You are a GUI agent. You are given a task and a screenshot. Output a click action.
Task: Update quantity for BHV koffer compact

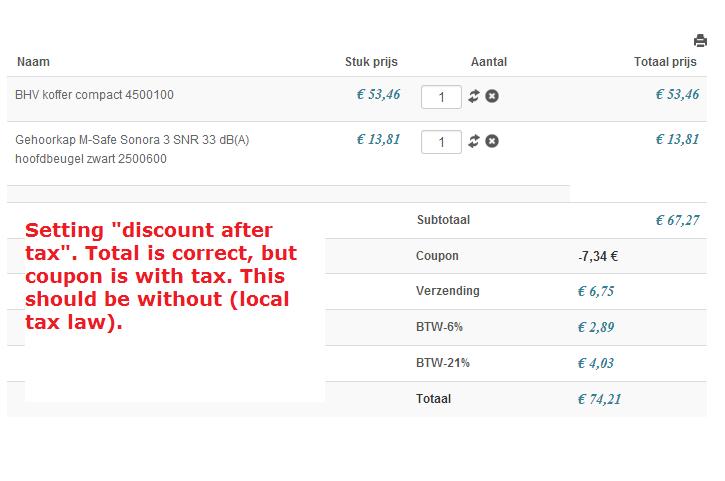[x=474, y=96]
